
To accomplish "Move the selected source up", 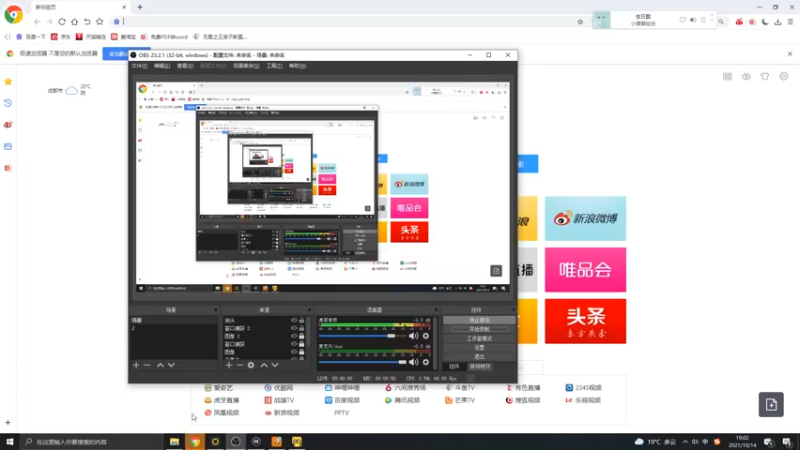I will pyautogui.click(x=264, y=365).
